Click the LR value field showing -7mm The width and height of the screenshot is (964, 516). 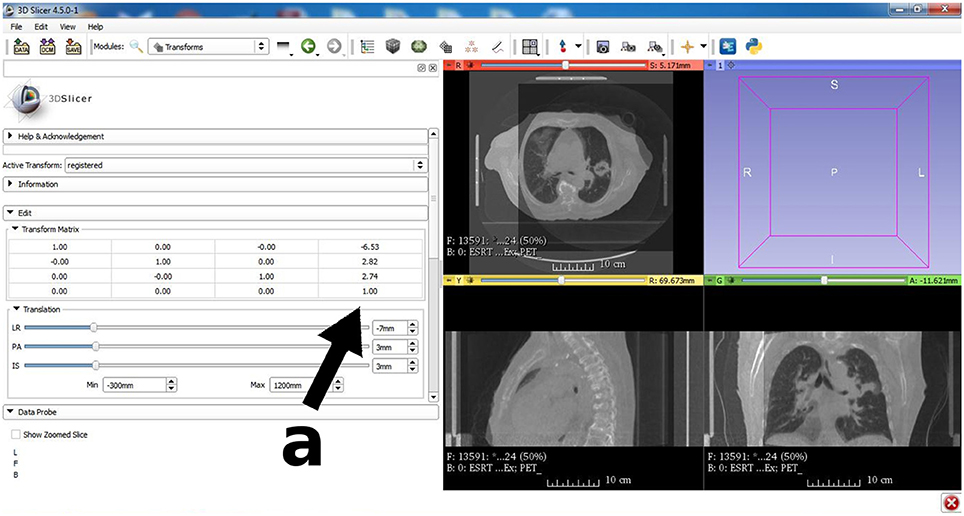pos(390,328)
